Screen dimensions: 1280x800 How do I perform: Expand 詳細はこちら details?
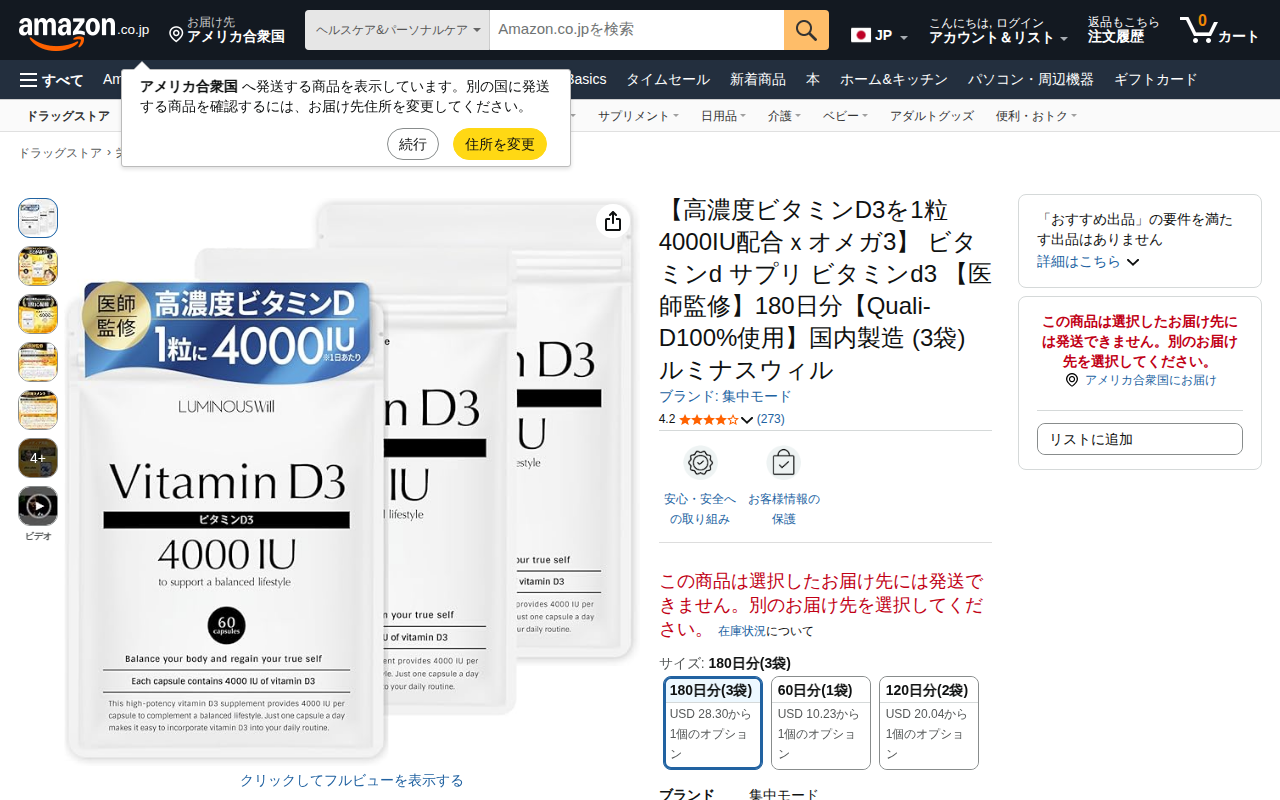(1088, 262)
